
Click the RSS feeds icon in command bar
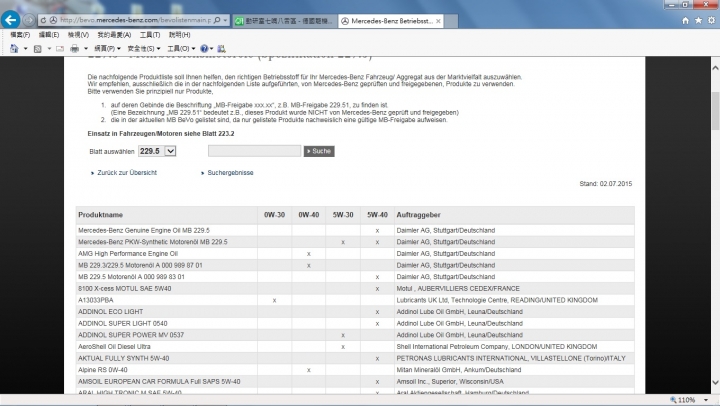pos(38,49)
